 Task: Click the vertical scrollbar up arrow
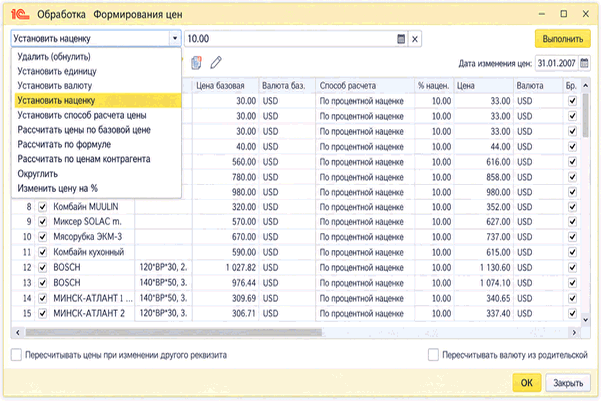[586, 85]
